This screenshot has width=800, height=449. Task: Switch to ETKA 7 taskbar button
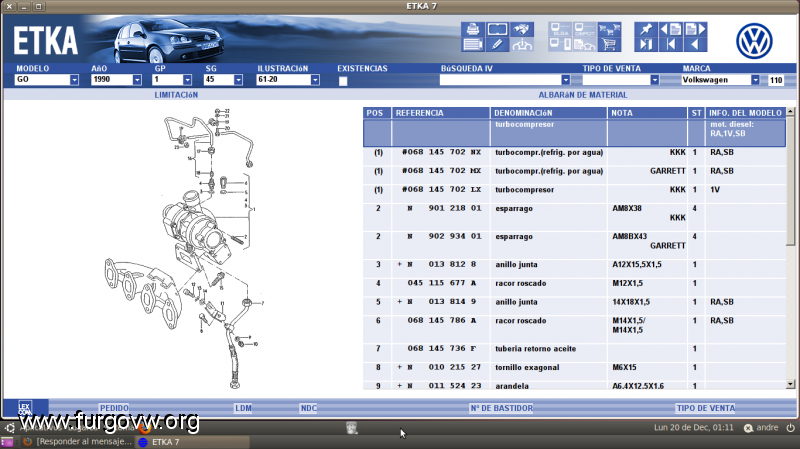point(192,442)
